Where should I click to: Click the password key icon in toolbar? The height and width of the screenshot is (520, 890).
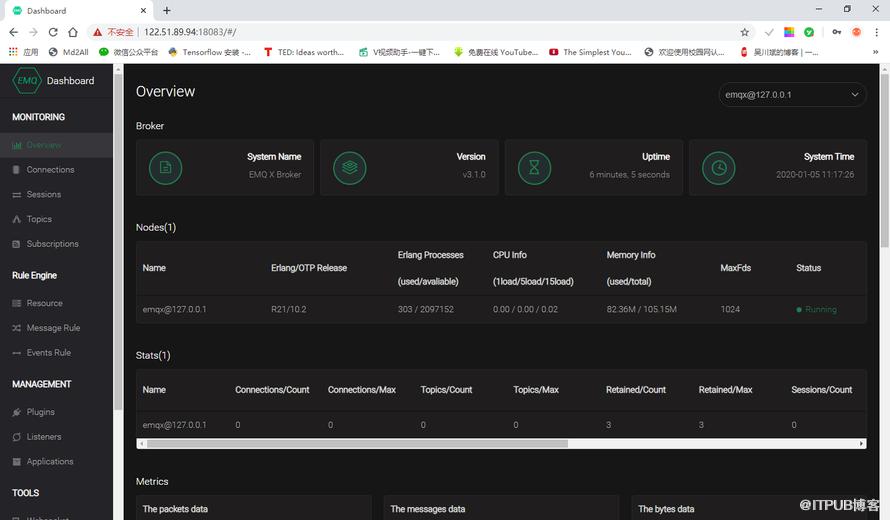[x=837, y=32]
